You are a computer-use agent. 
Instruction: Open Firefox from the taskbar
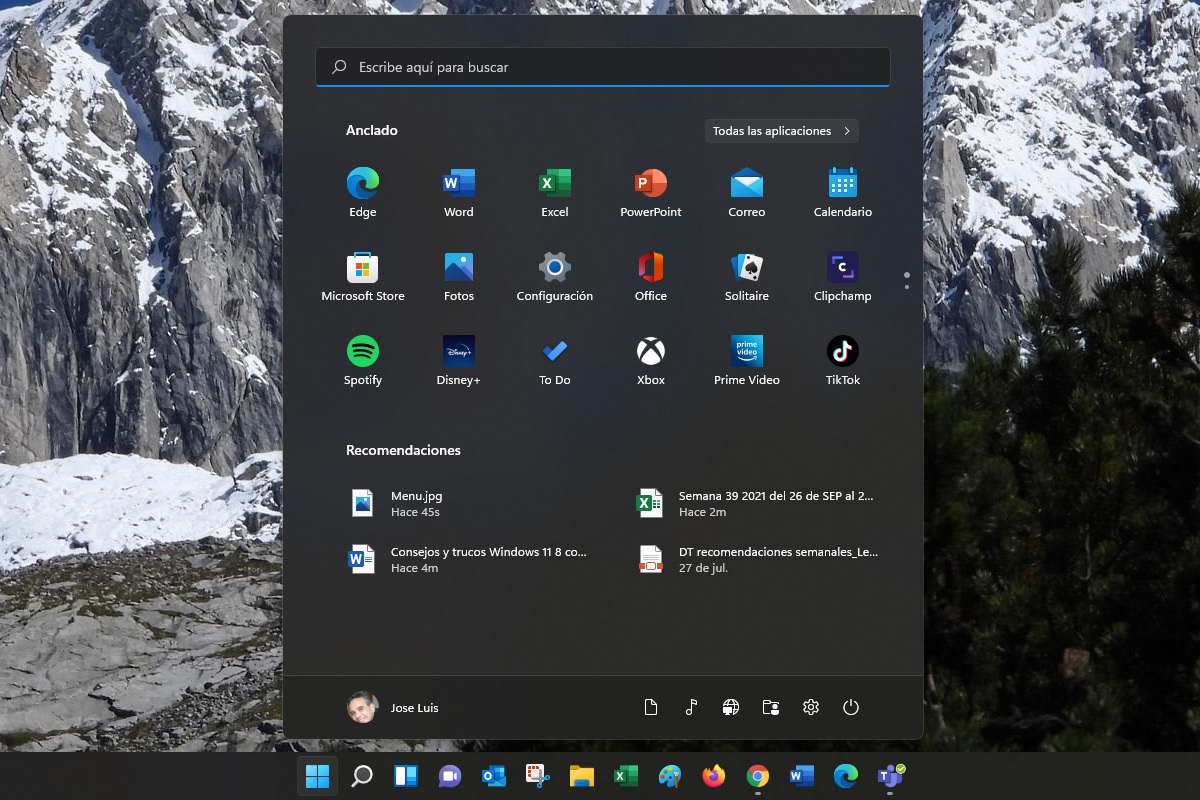(713, 776)
